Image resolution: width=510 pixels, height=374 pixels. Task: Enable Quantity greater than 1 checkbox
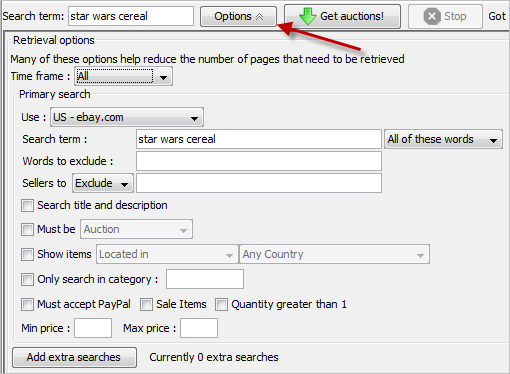(x=221, y=304)
